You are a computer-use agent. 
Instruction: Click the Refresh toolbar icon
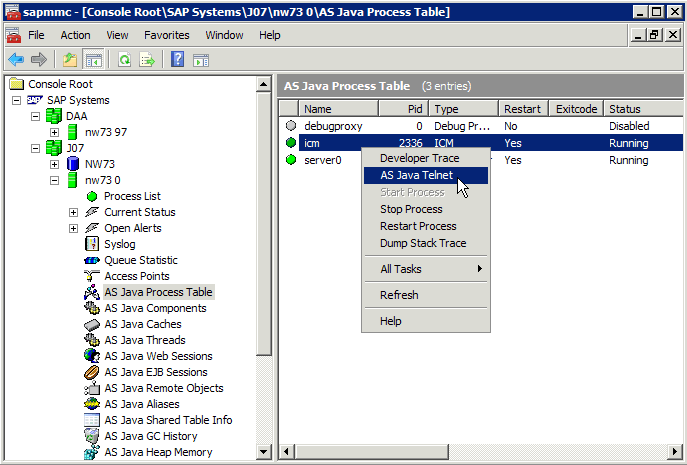124,59
